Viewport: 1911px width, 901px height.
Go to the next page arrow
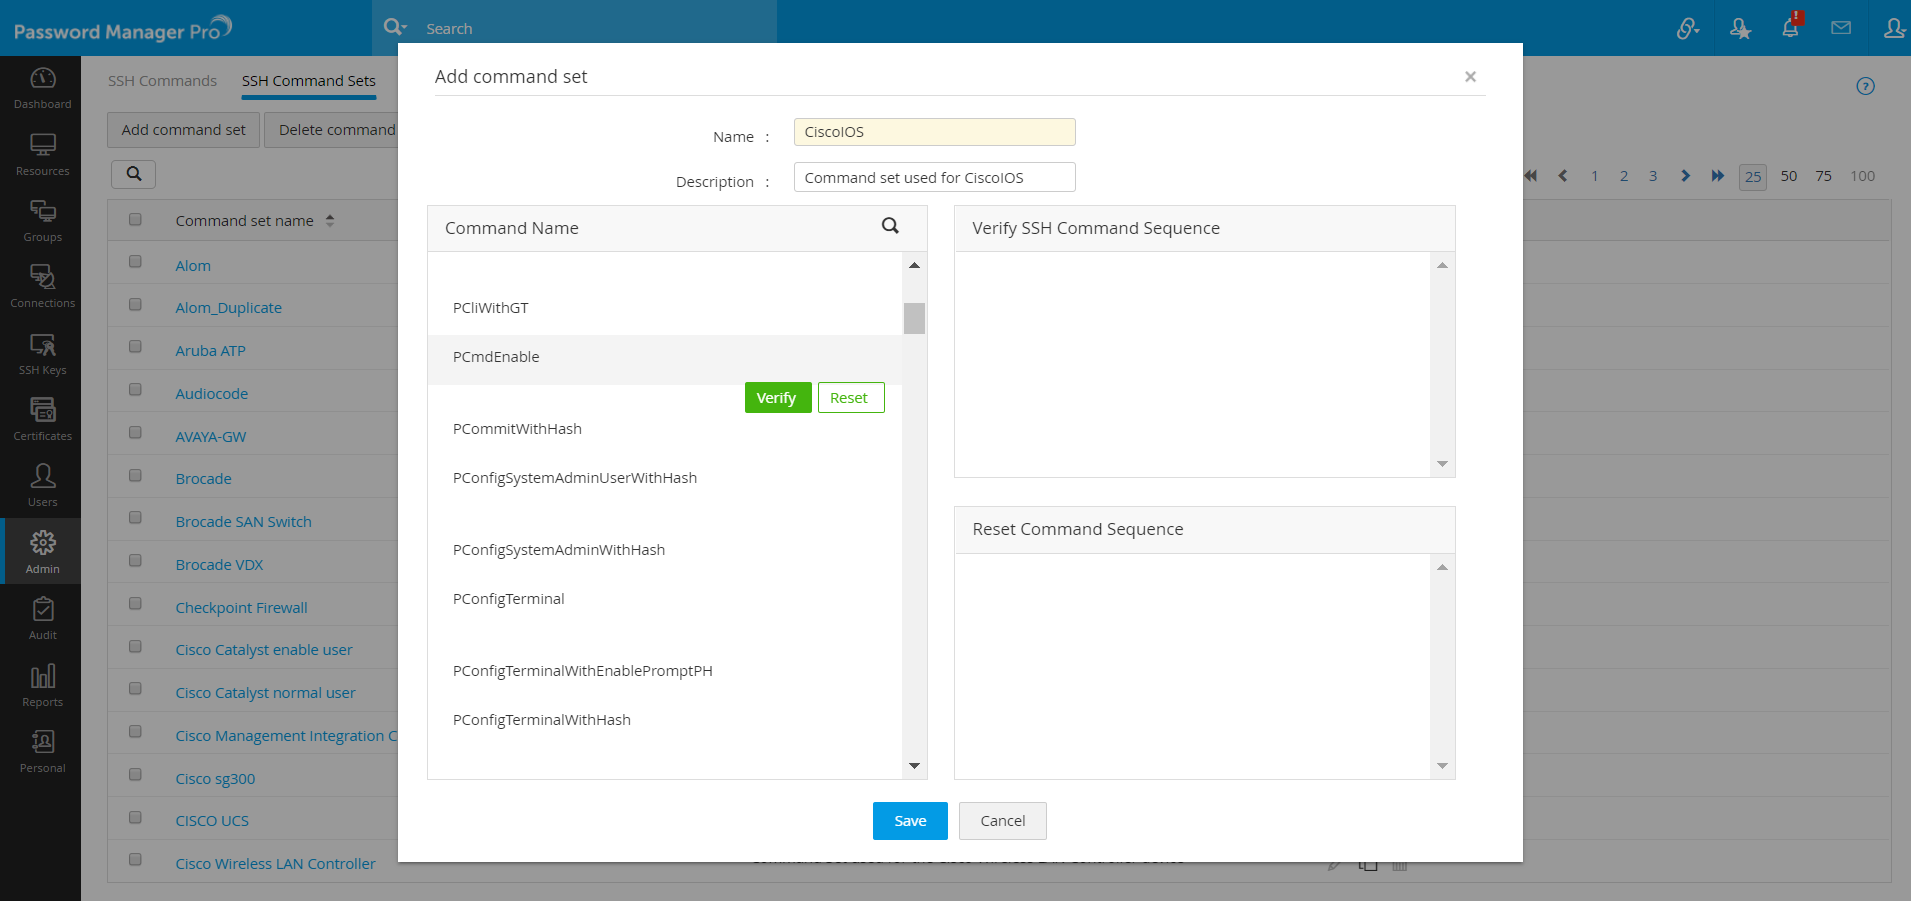(1685, 176)
